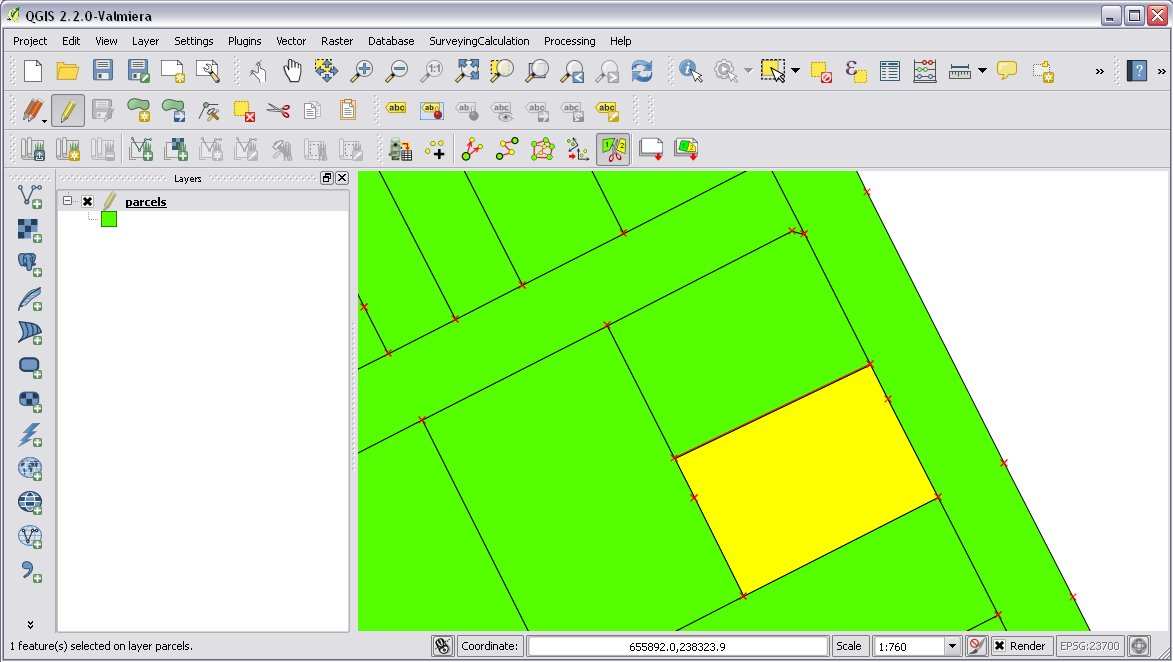
Task: Open the SurveyingCalculation menu
Action: tap(479, 41)
